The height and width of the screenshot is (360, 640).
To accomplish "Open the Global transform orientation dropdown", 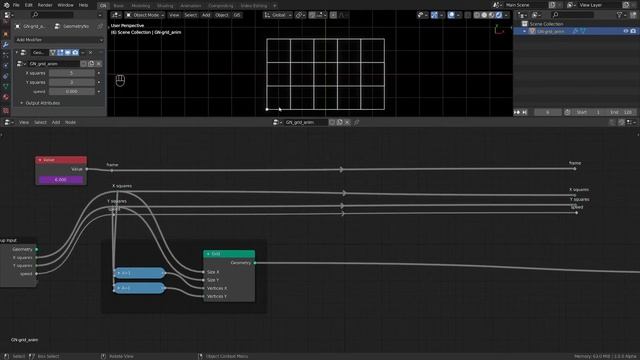I will (x=278, y=15).
